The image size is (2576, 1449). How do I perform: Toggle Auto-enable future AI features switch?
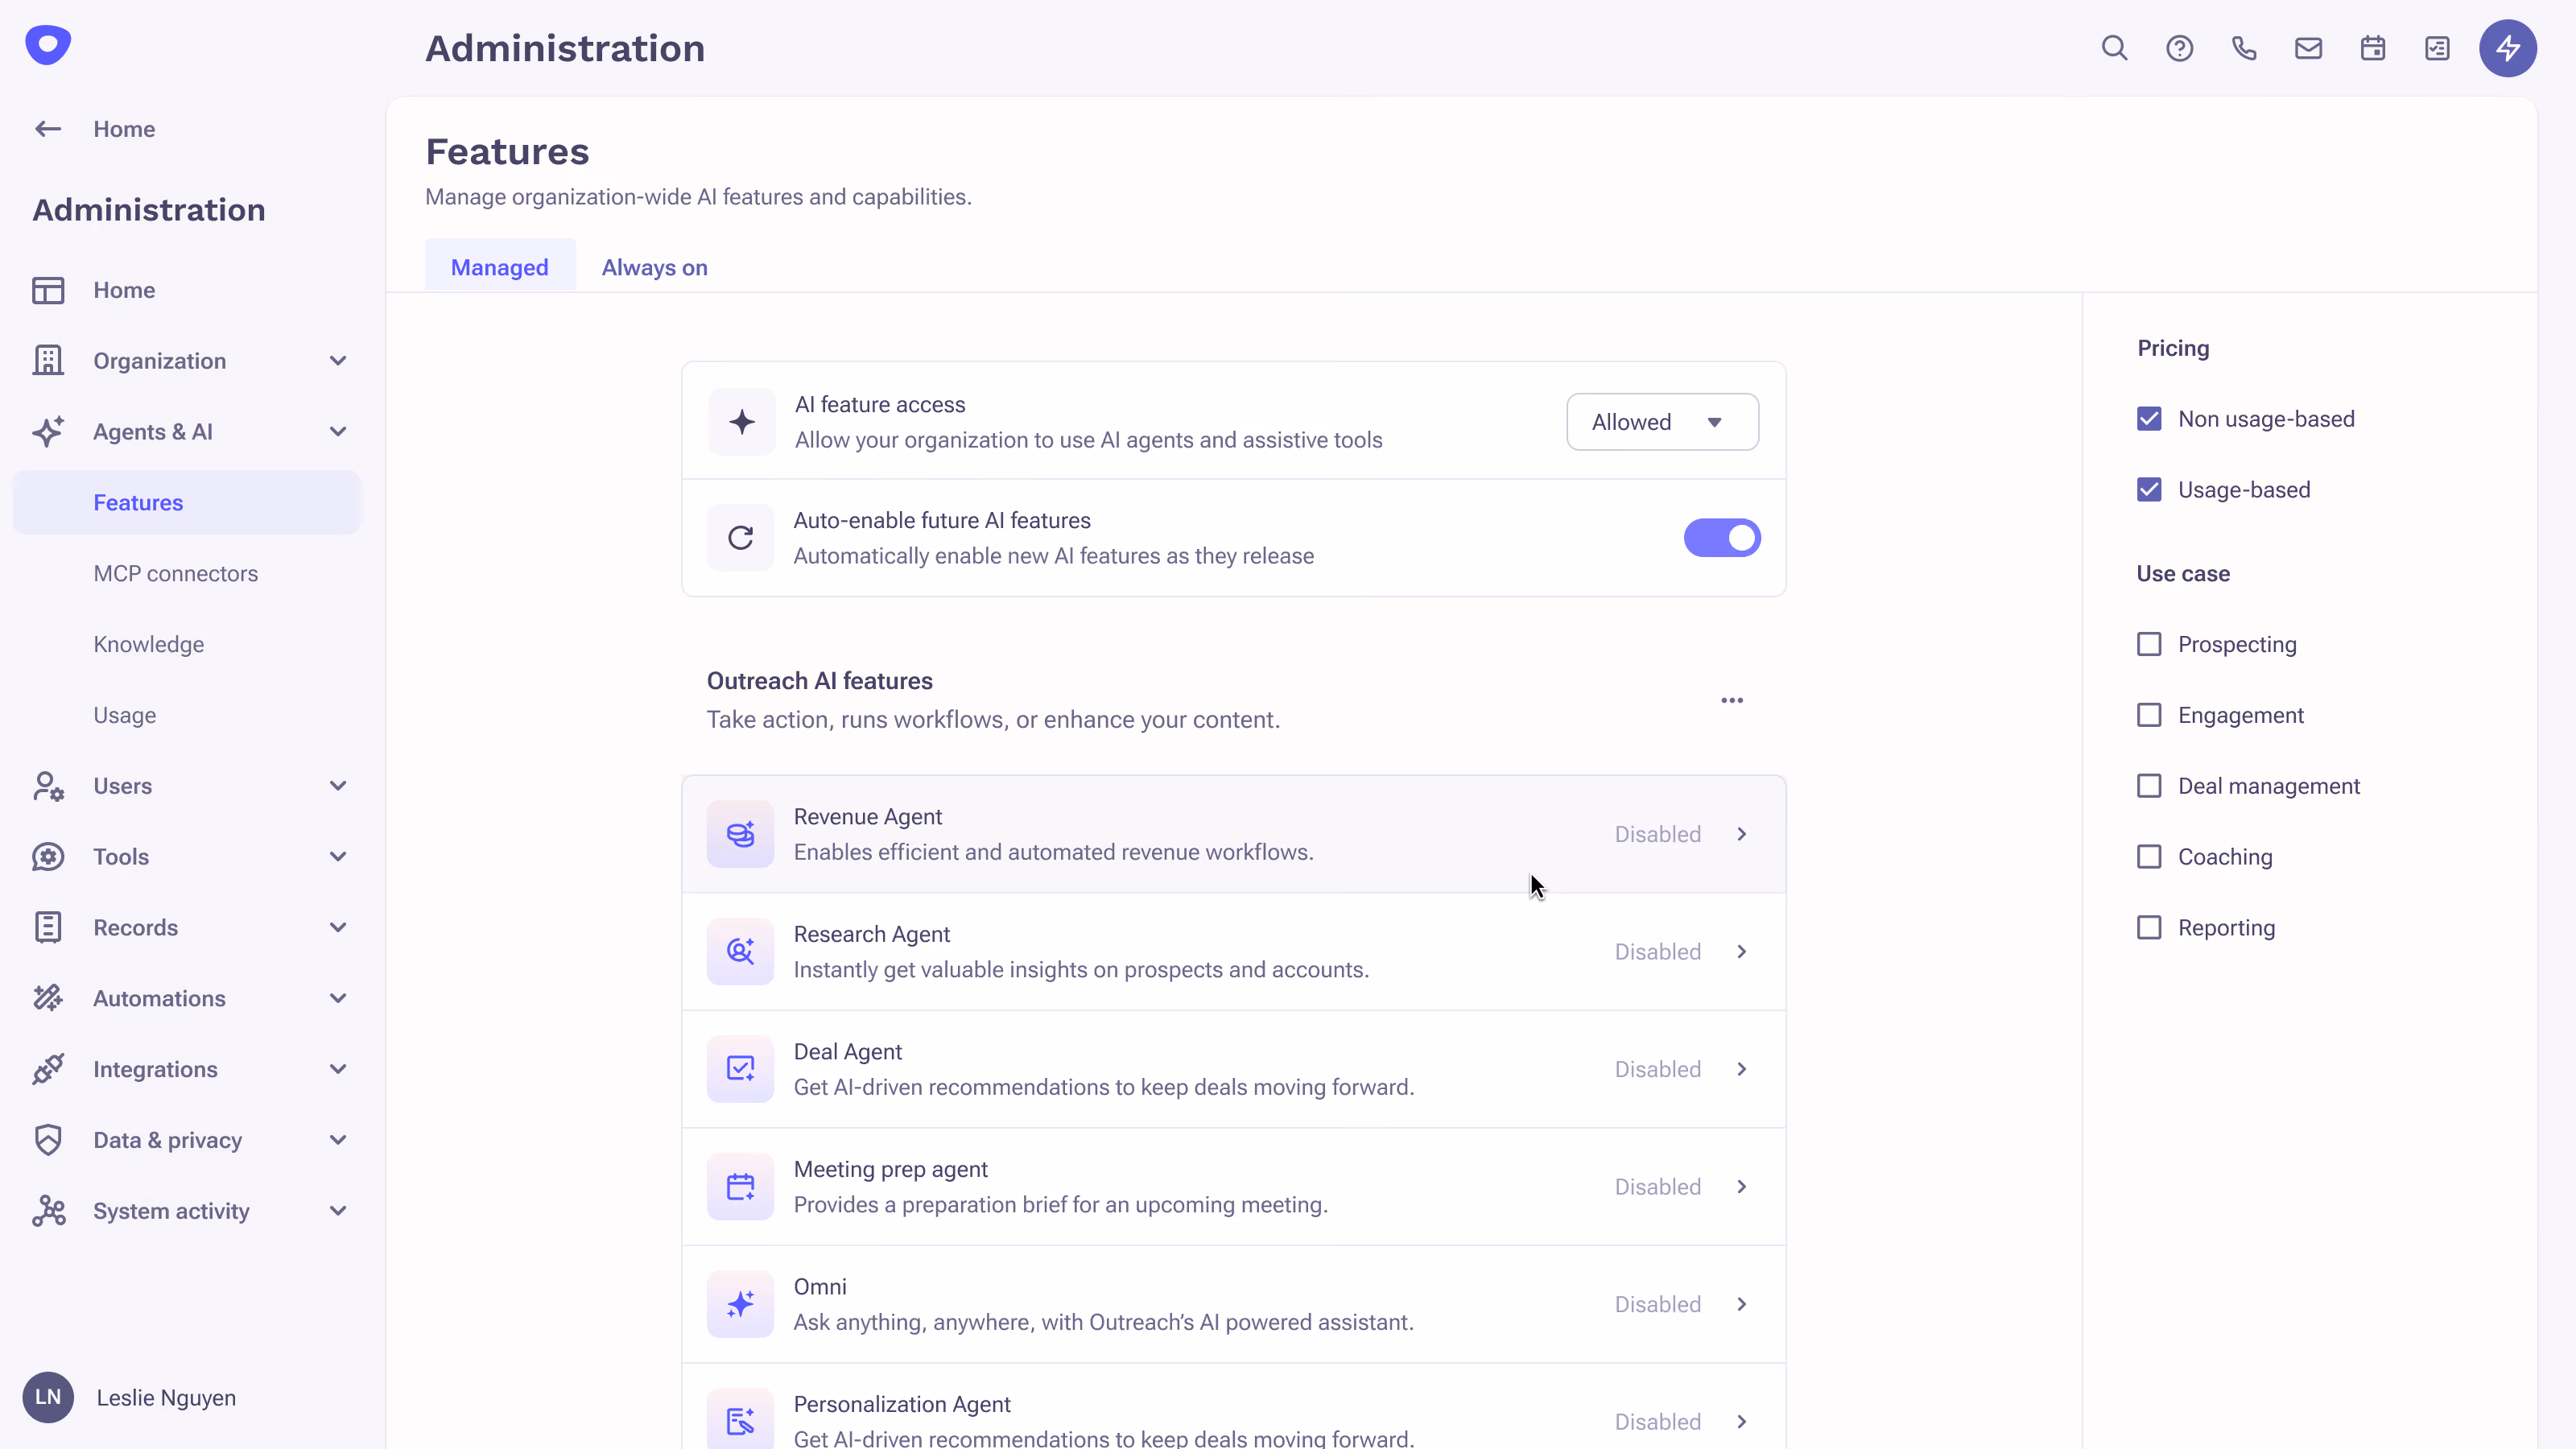1722,538
